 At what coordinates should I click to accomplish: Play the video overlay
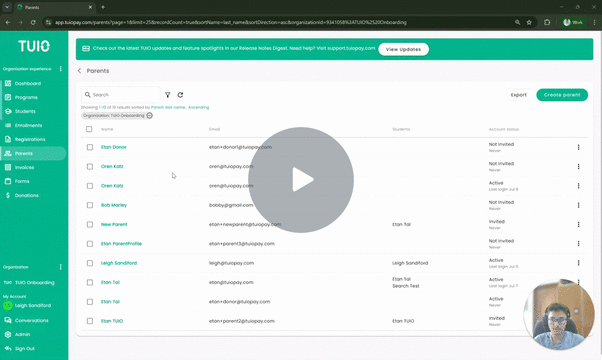[301, 180]
